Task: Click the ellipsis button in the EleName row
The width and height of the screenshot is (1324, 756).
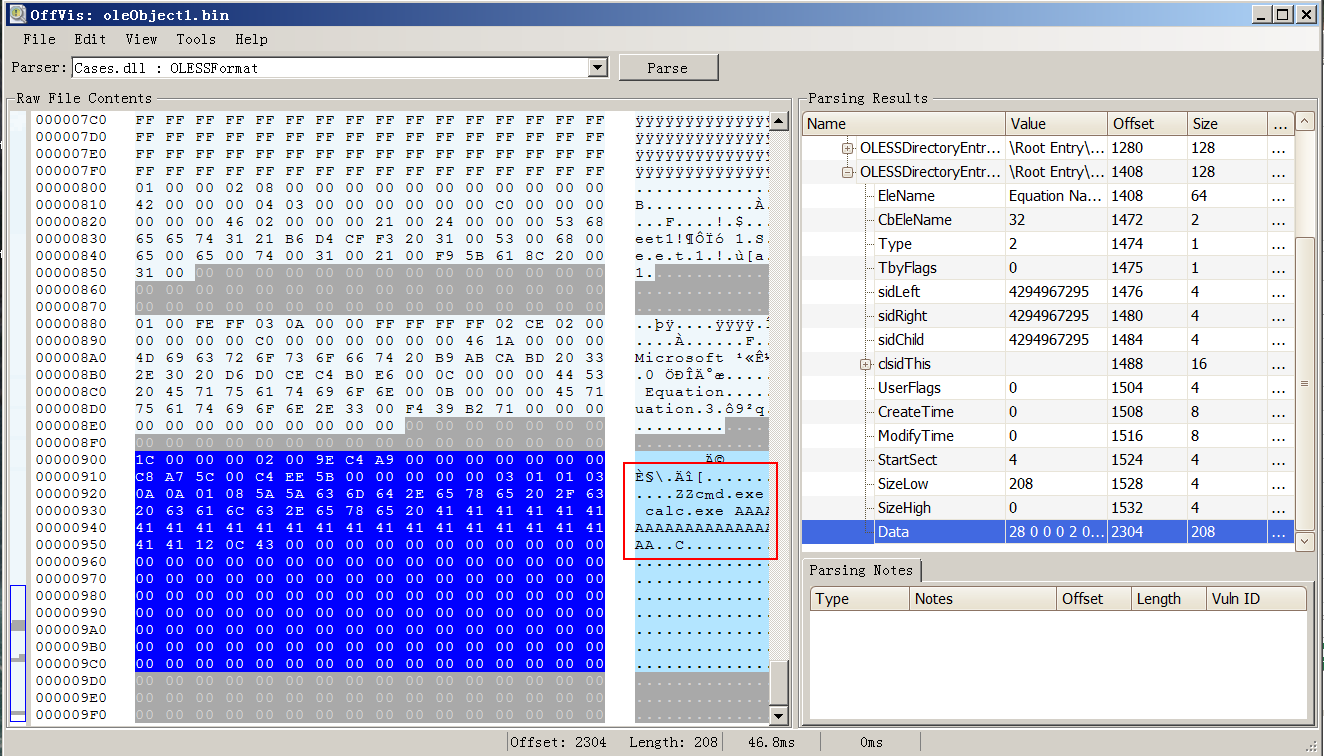Action: [1279, 196]
